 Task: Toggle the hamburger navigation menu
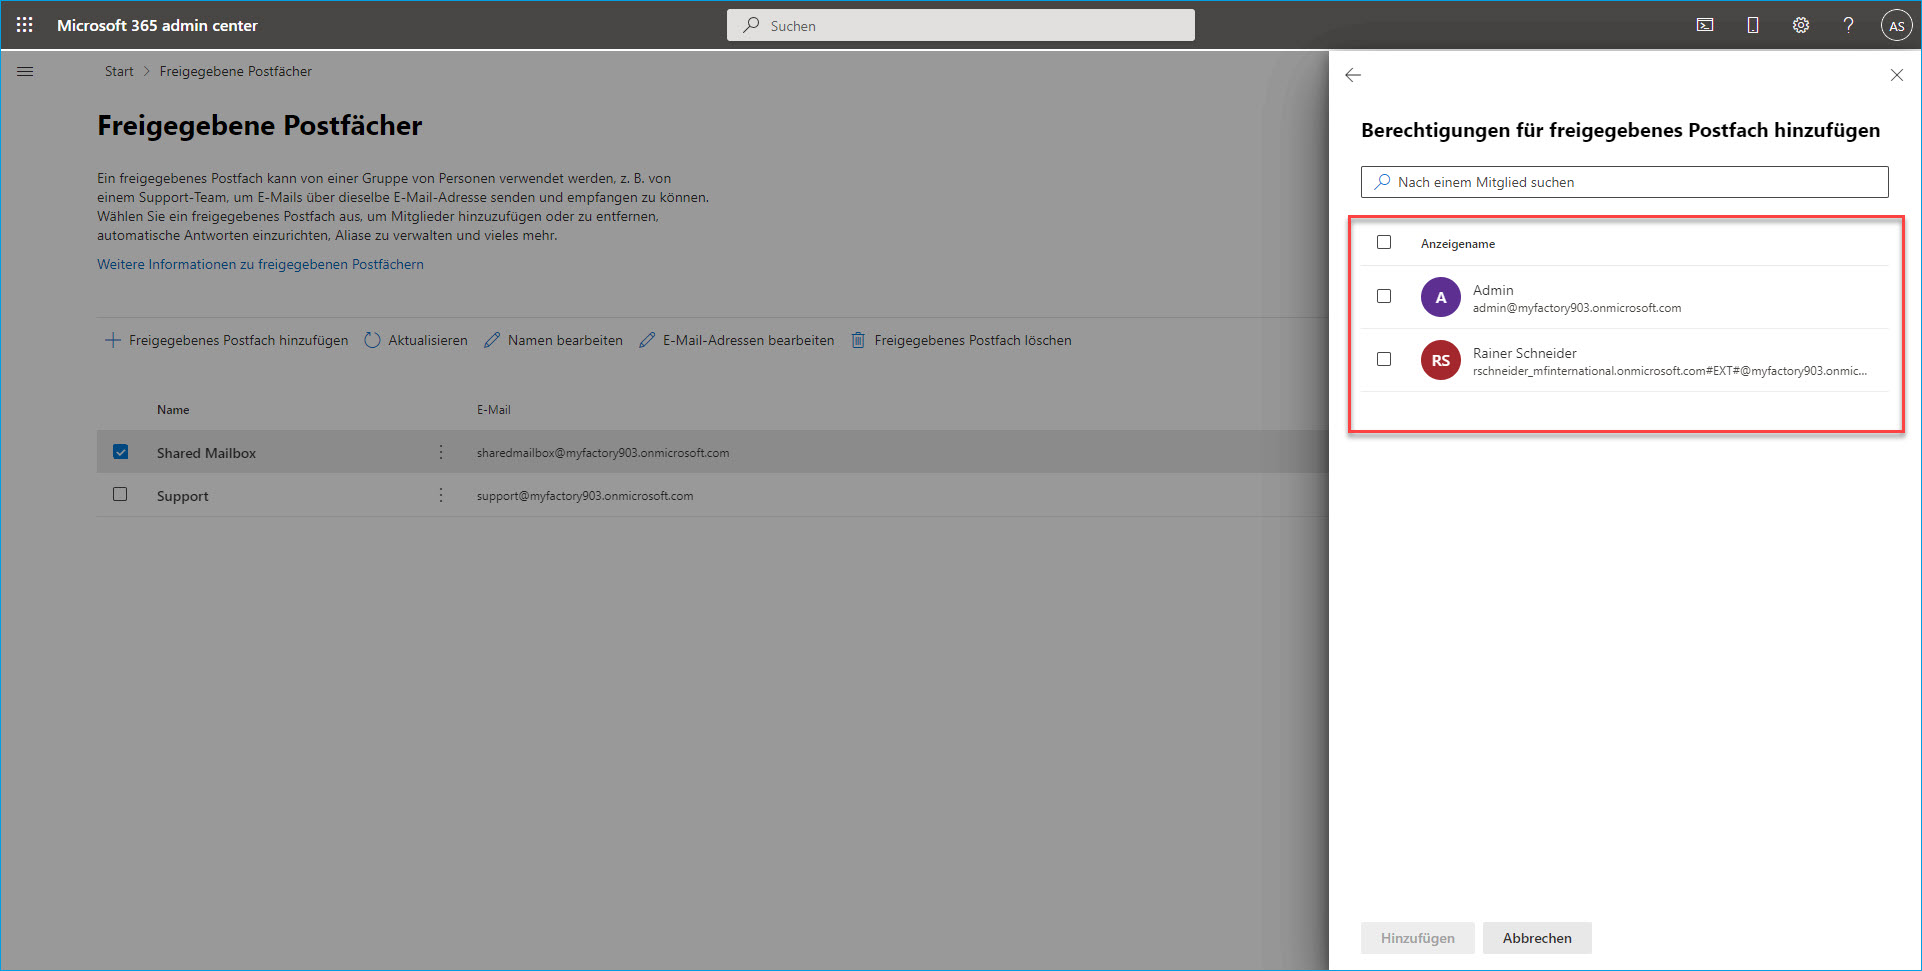point(25,72)
